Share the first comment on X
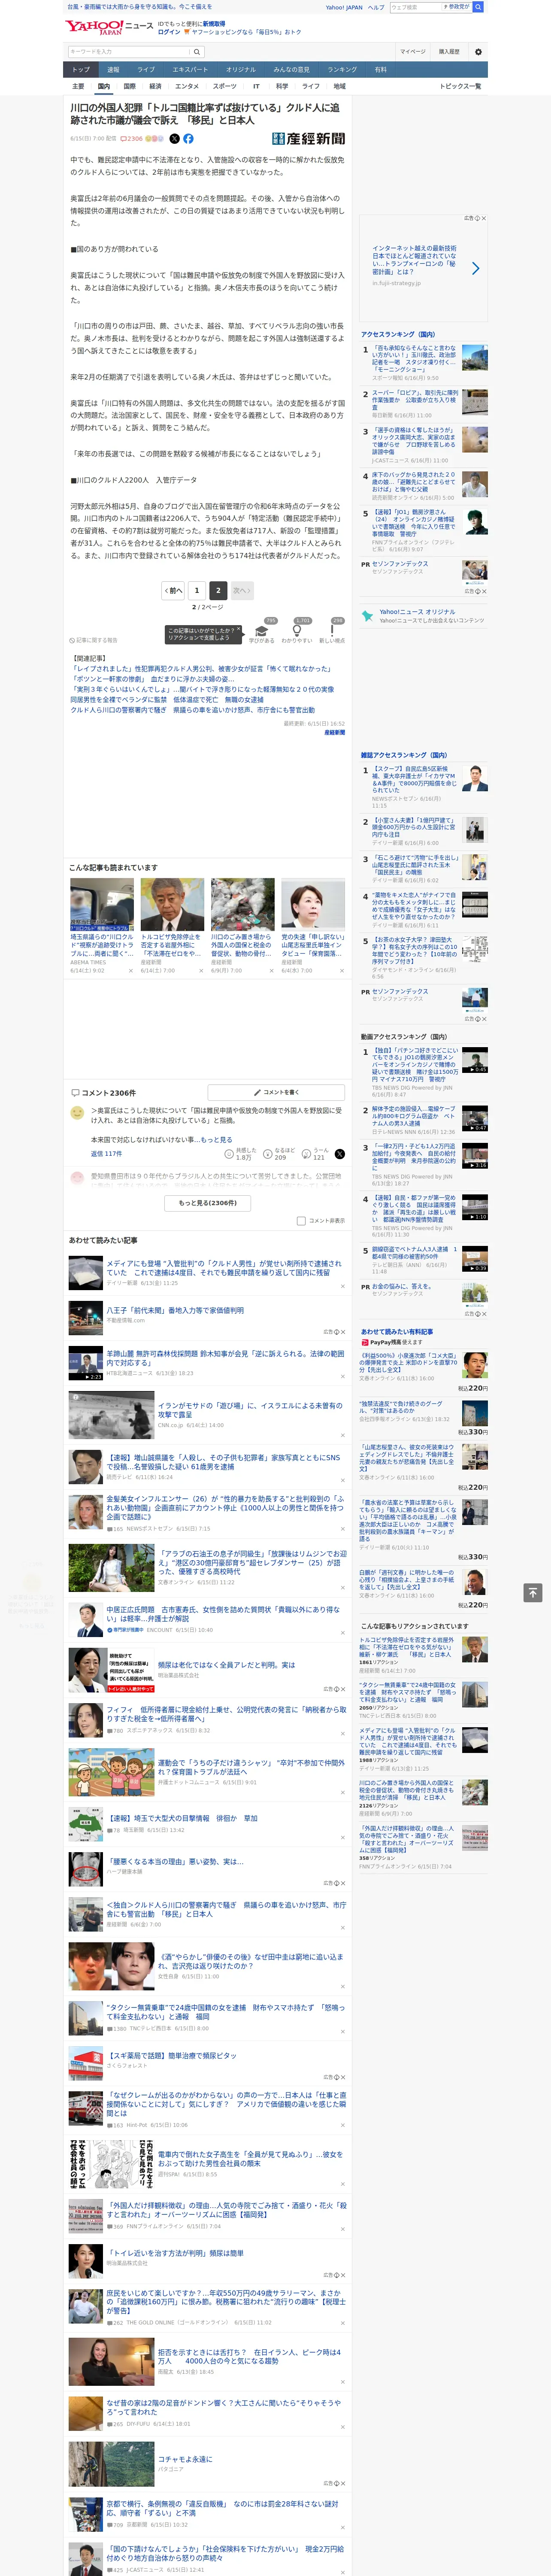This screenshot has height=2576, width=551. click(340, 1154)
